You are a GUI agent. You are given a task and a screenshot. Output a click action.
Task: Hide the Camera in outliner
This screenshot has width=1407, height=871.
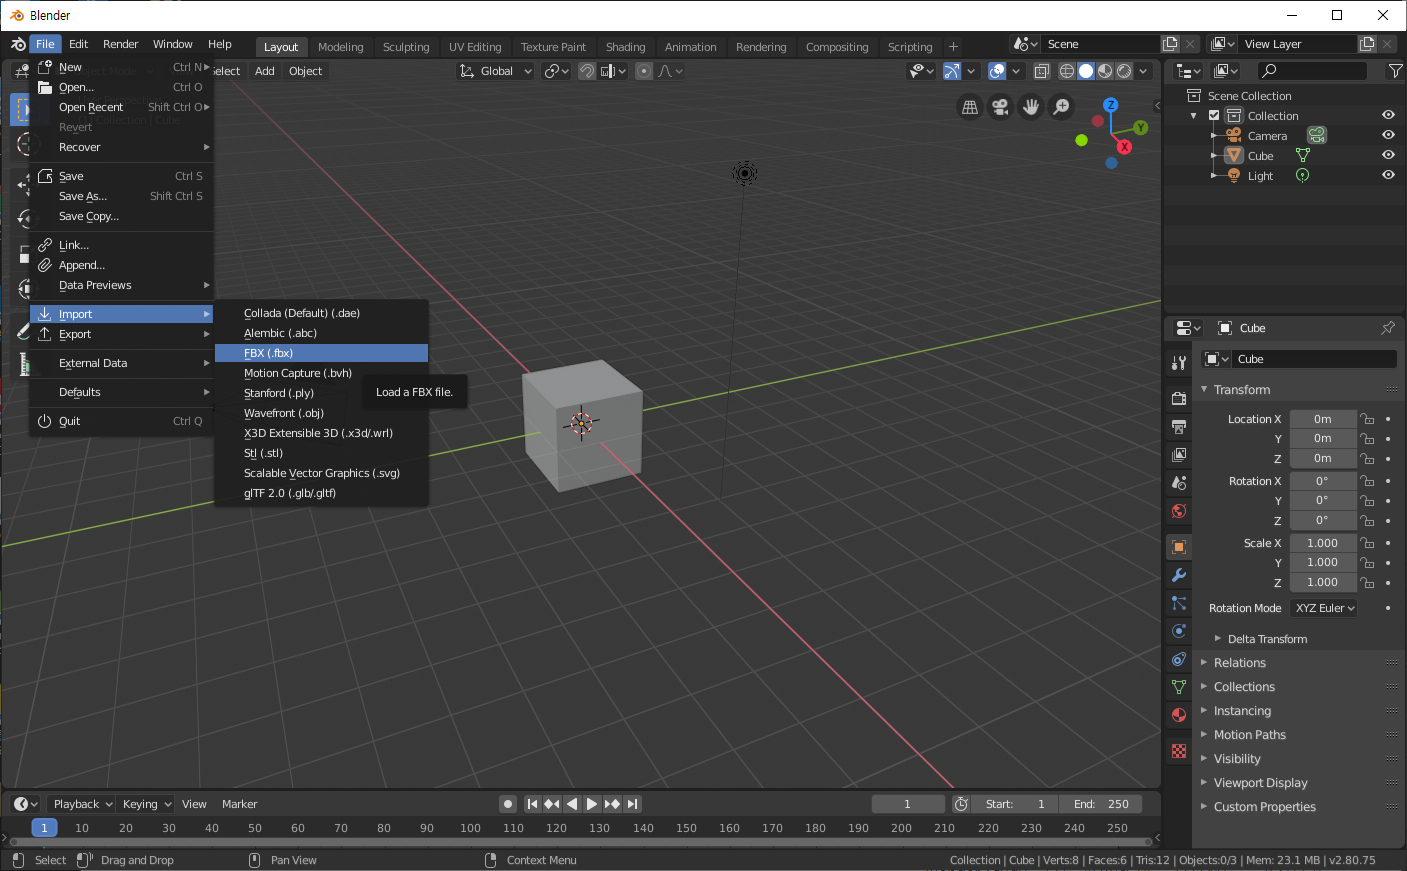coord(1388,135)
